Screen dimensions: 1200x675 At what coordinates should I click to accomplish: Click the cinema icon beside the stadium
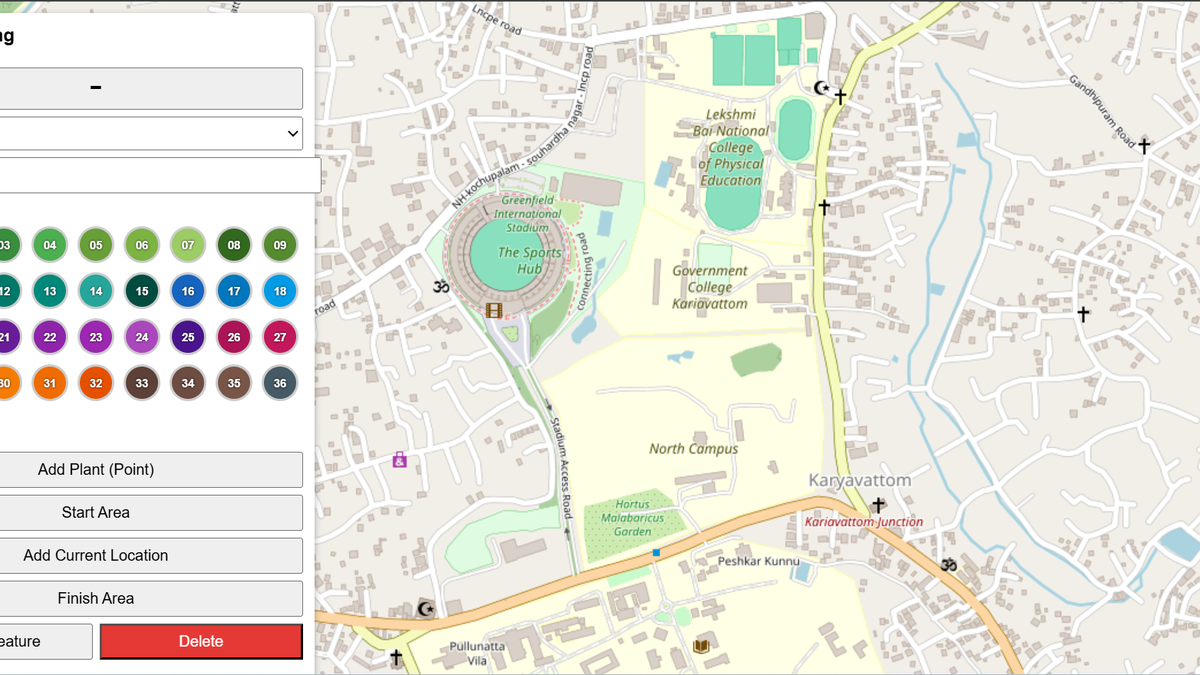493,310
